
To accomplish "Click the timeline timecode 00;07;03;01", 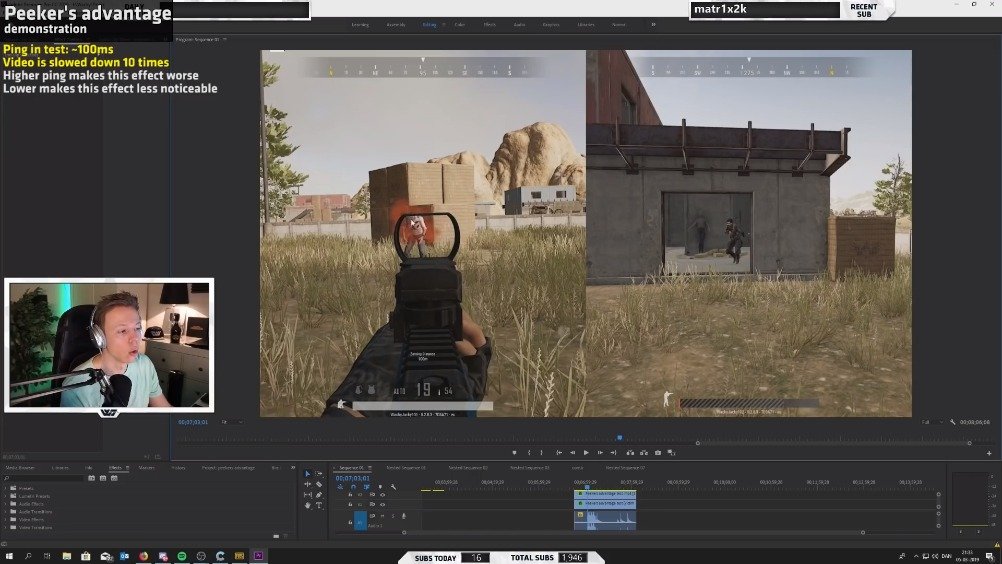I will click(352, 478).
